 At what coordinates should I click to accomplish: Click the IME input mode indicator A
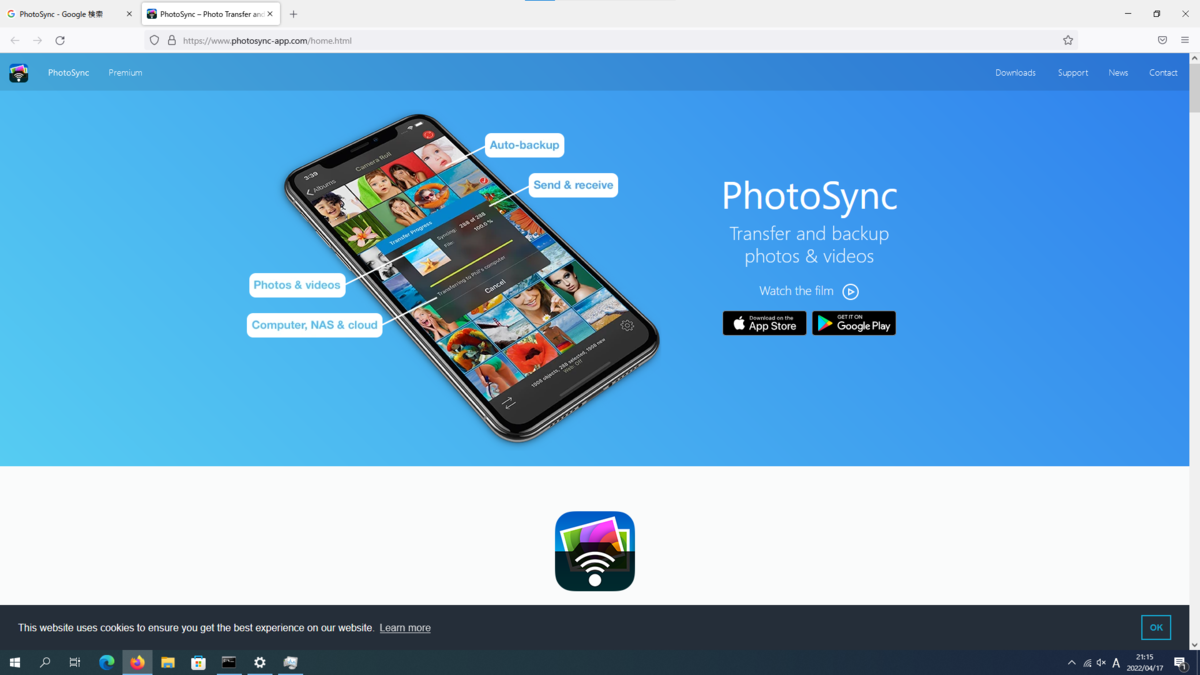1116,663
